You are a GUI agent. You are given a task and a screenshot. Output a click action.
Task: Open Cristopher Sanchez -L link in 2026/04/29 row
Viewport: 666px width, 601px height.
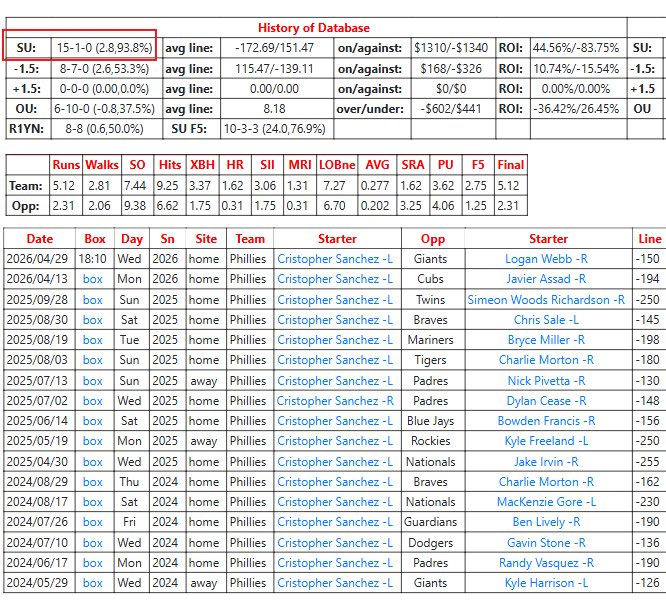(335, 259)
